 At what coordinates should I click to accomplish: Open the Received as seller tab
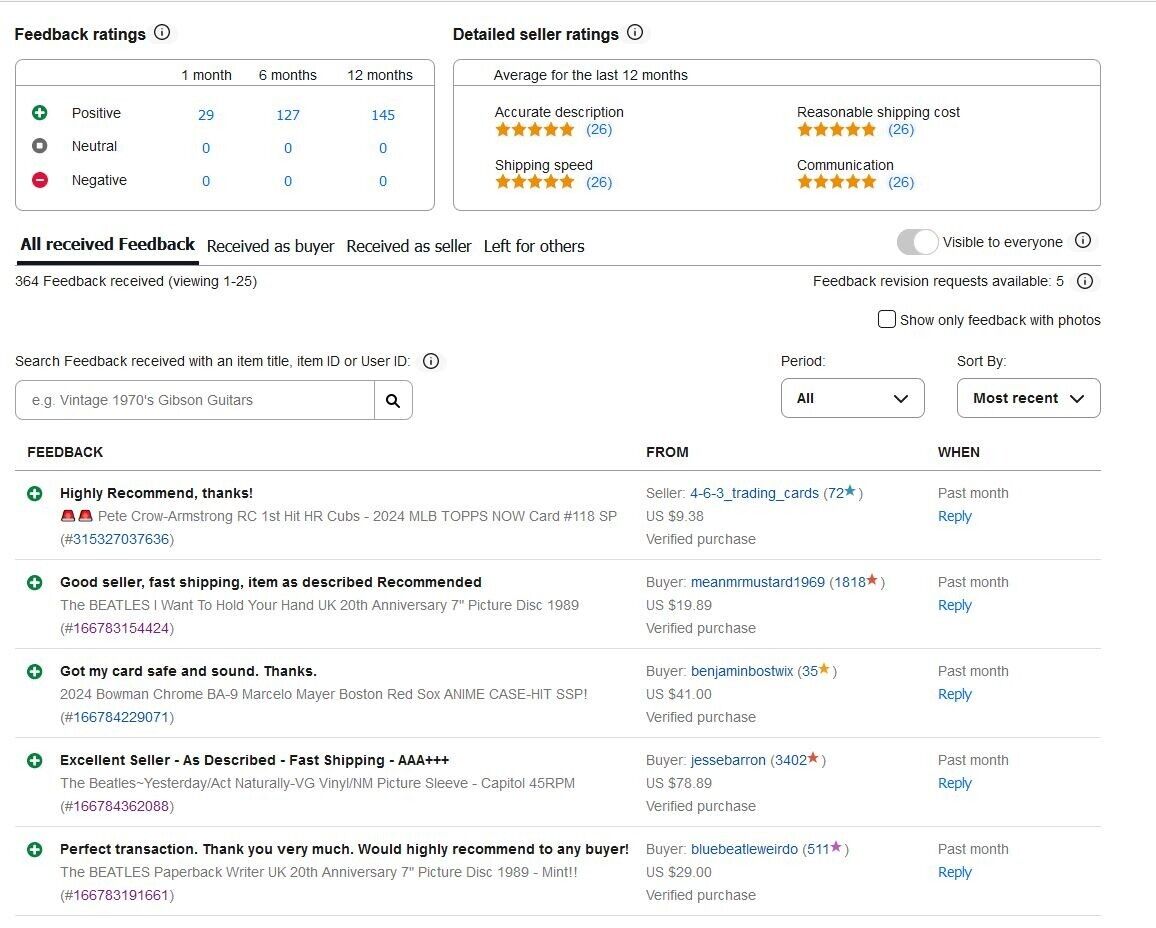tap(408, 246)
